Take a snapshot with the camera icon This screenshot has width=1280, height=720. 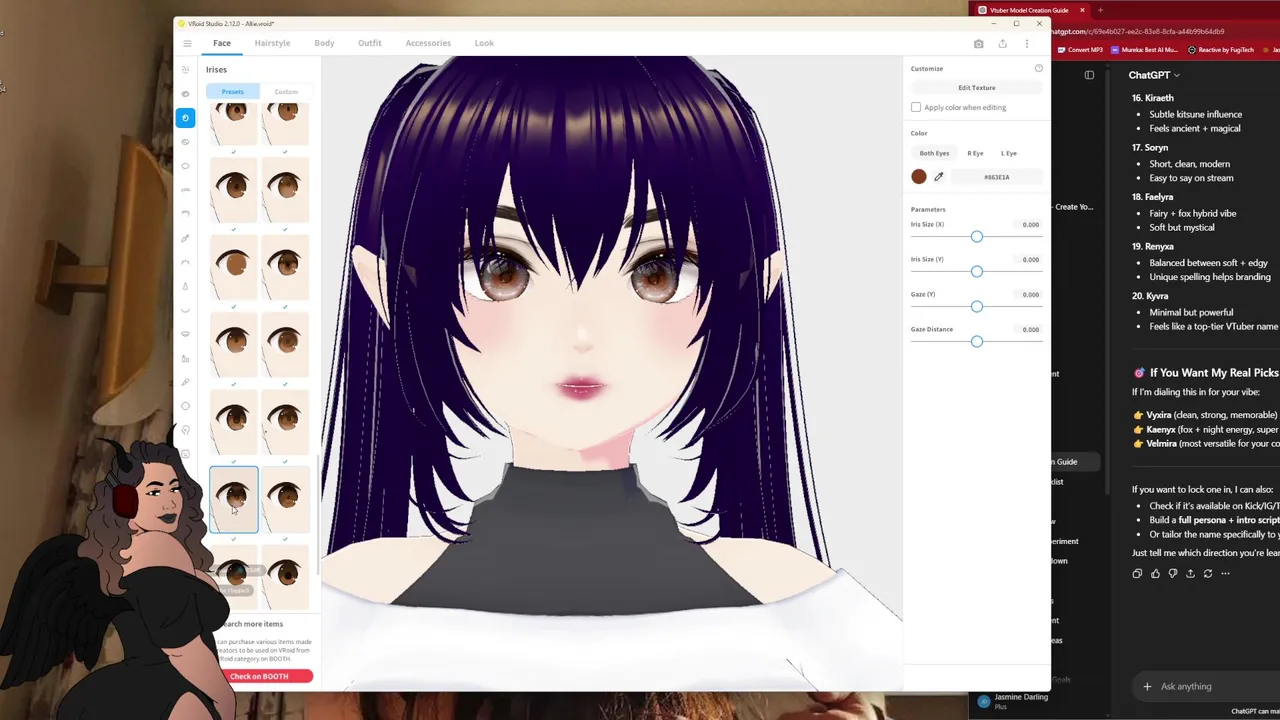click(x=978, y=43)
